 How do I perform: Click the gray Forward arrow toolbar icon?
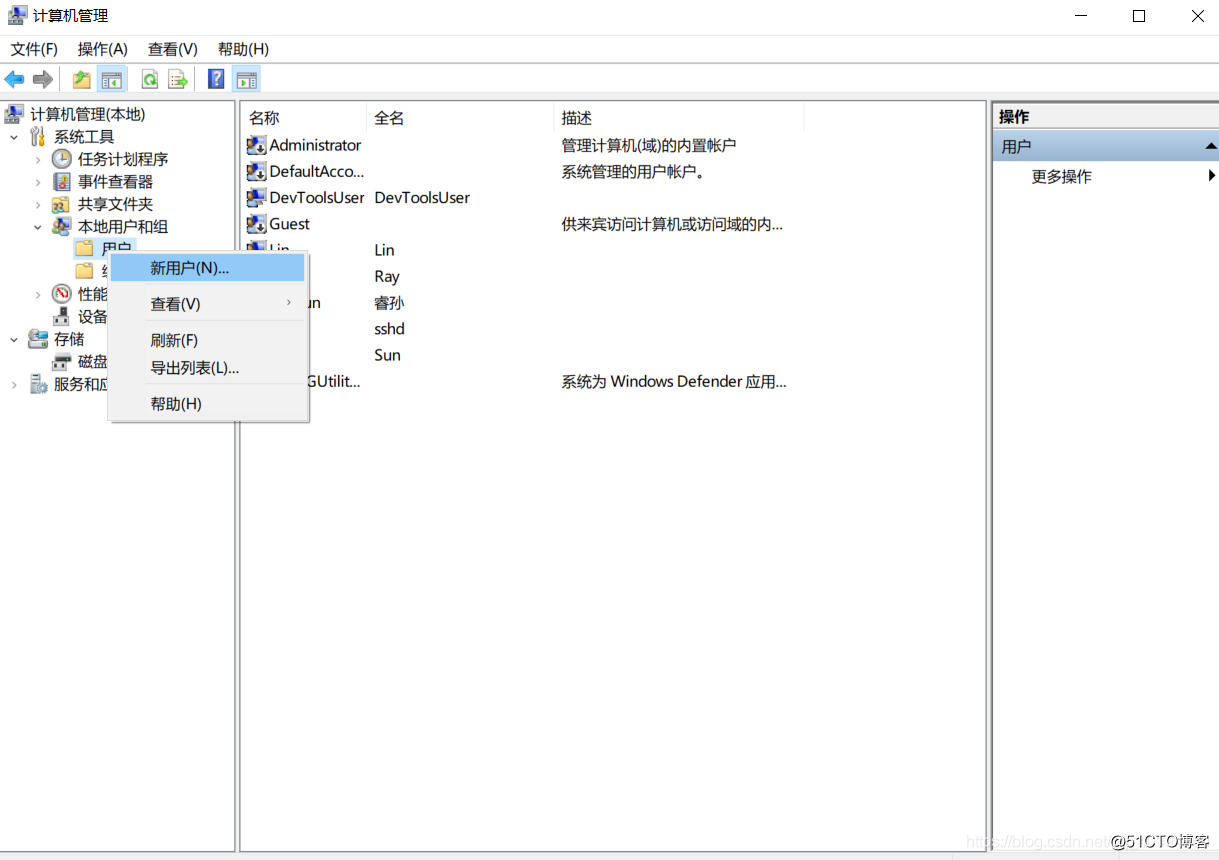point(42,79)
